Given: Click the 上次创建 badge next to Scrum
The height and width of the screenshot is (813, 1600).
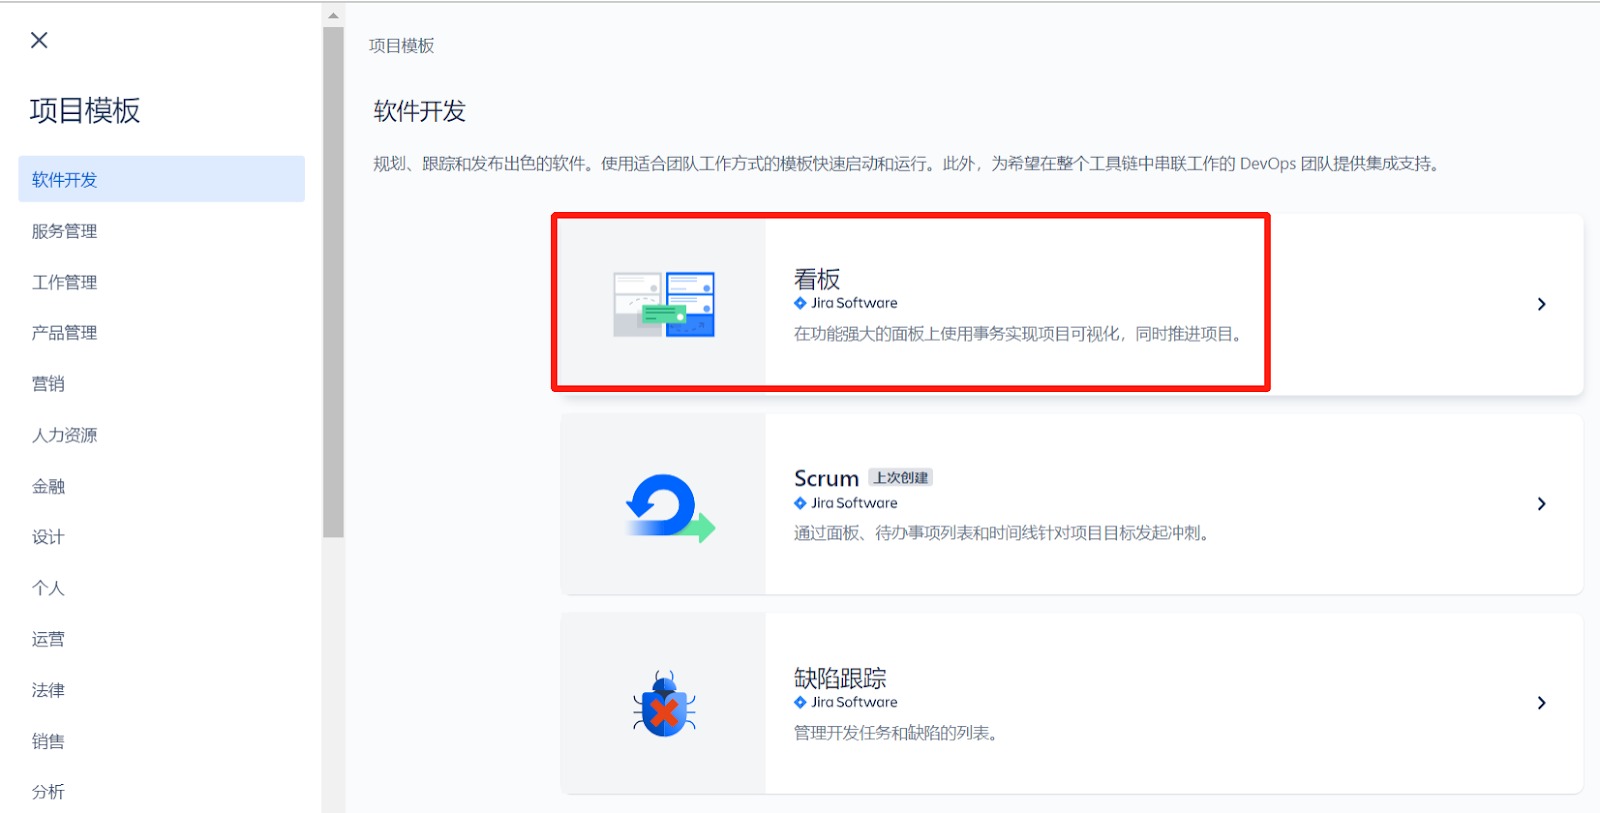Looking at the screenshot, I should (901, 478).
